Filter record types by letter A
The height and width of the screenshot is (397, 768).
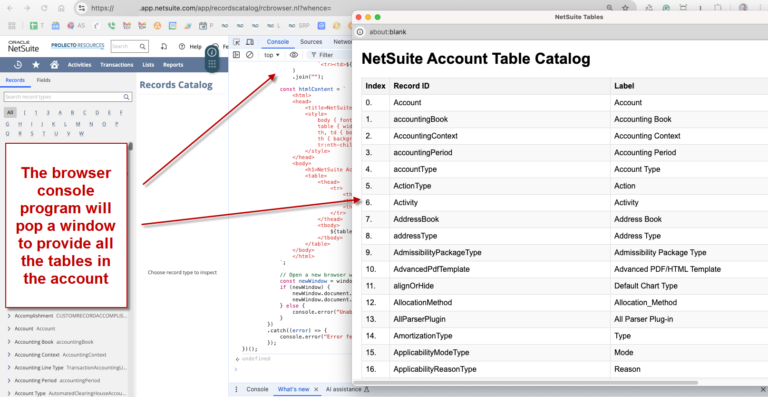tap(60, 113)
